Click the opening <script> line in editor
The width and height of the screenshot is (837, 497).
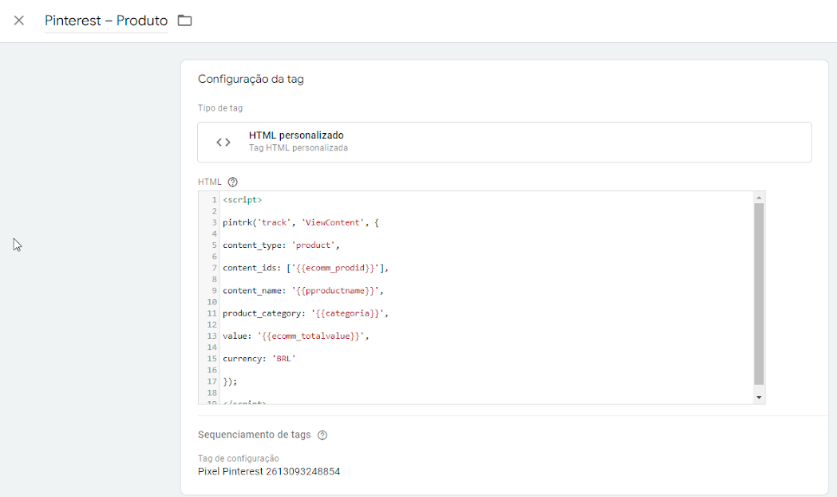coord(242,200)
